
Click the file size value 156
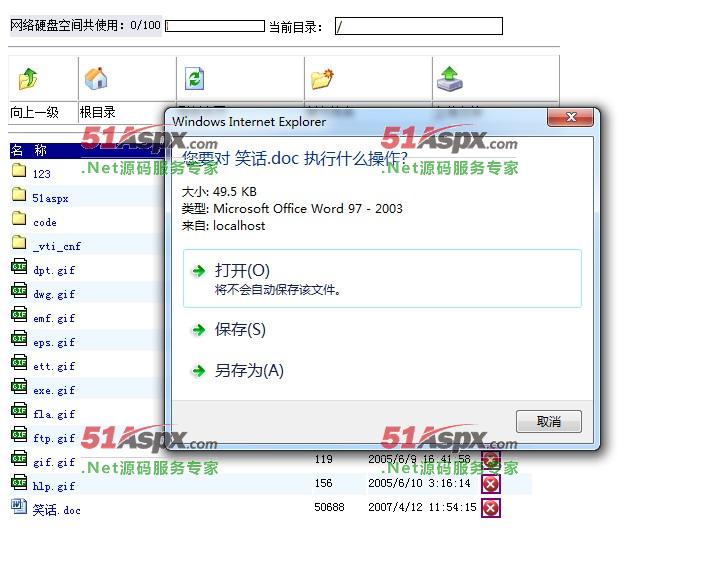click(x=323, y=483)
